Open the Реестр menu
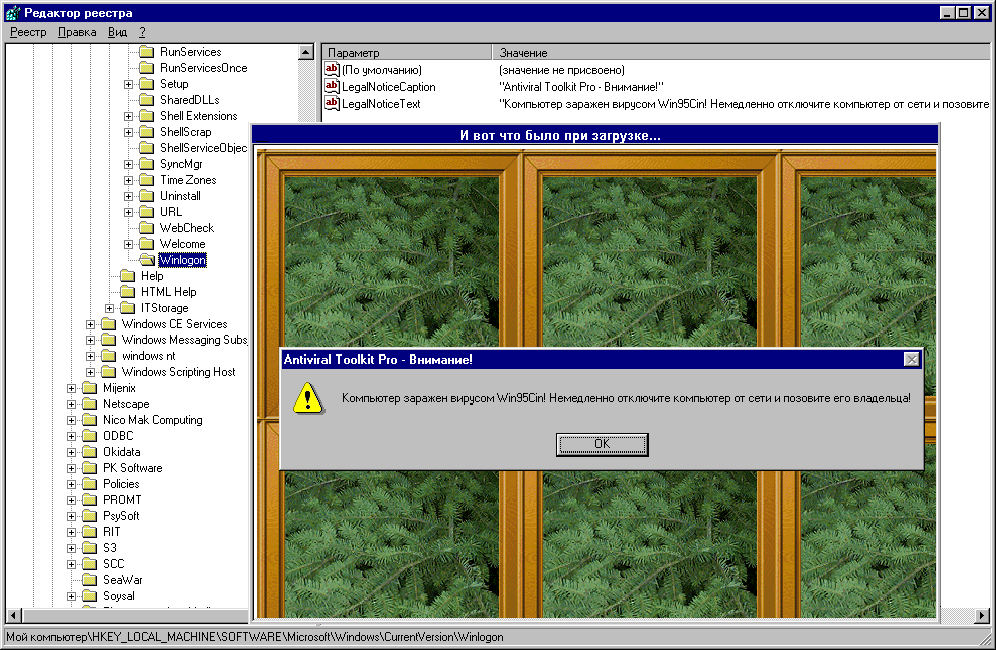Screen dimensions: 996x650 pos(28,32)
